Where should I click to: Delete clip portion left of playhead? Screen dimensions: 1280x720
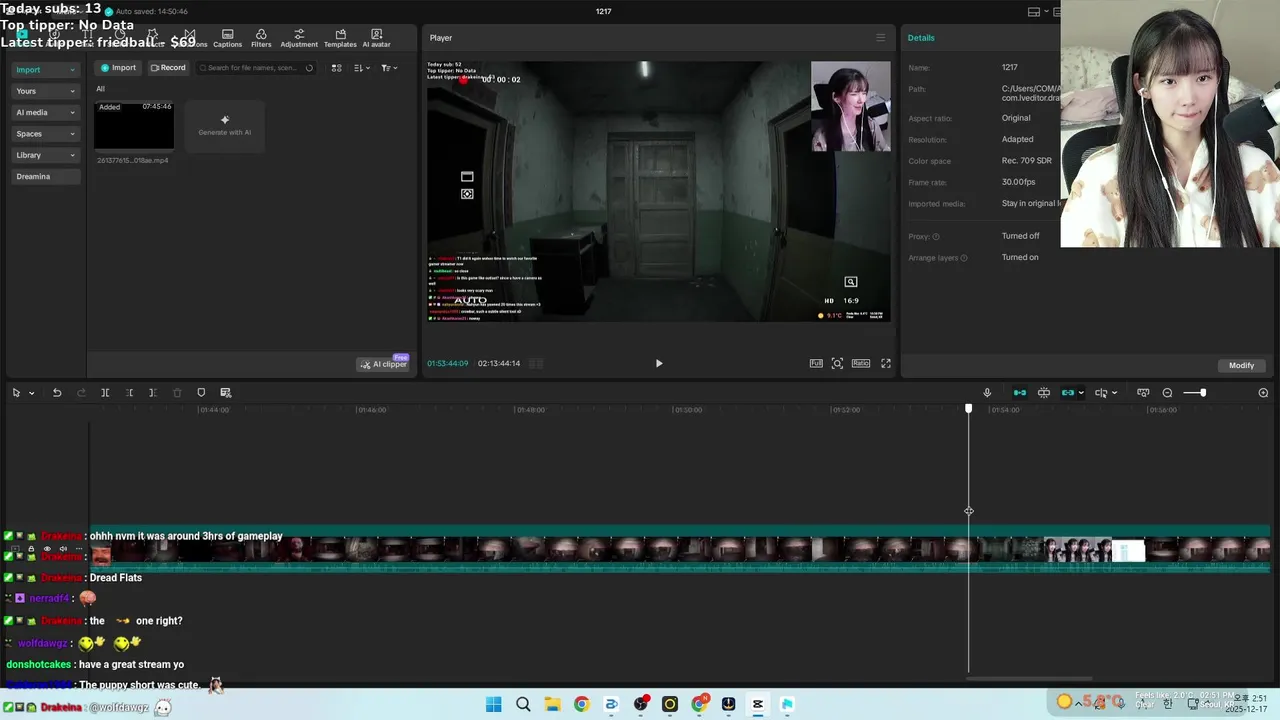click(129, 393)
